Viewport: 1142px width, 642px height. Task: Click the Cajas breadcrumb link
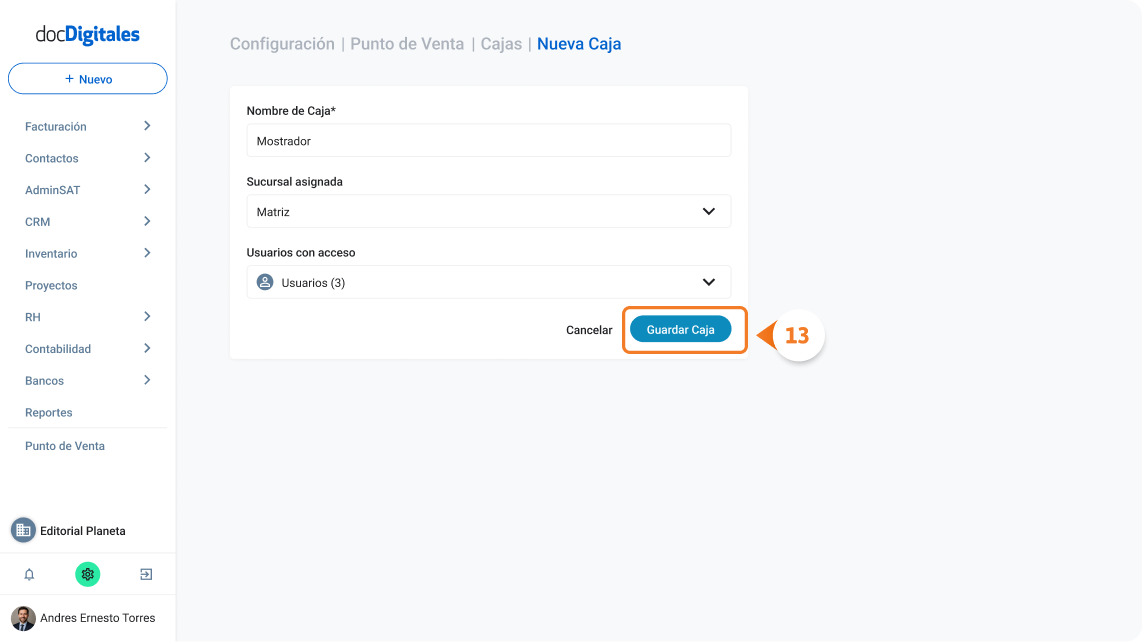tap(501, 44)
